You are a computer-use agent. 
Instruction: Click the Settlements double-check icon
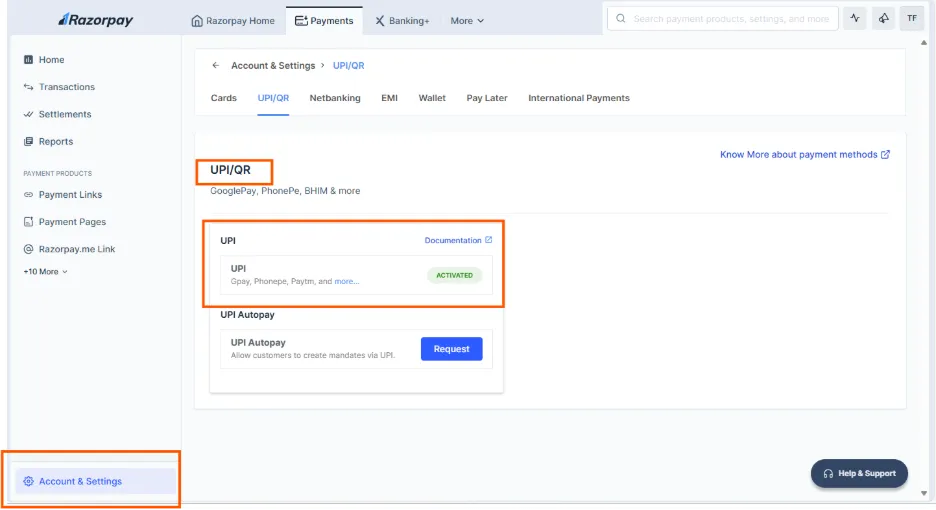point(28,114)
